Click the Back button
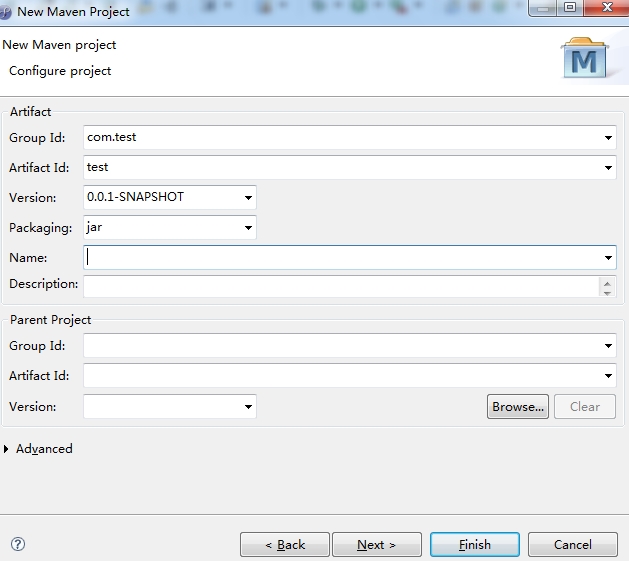 click(x=285, y=545)
